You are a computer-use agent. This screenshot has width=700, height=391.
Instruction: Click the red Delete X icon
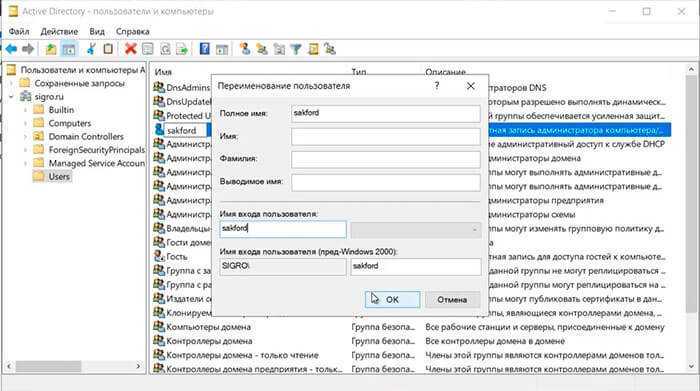(130, 49)
